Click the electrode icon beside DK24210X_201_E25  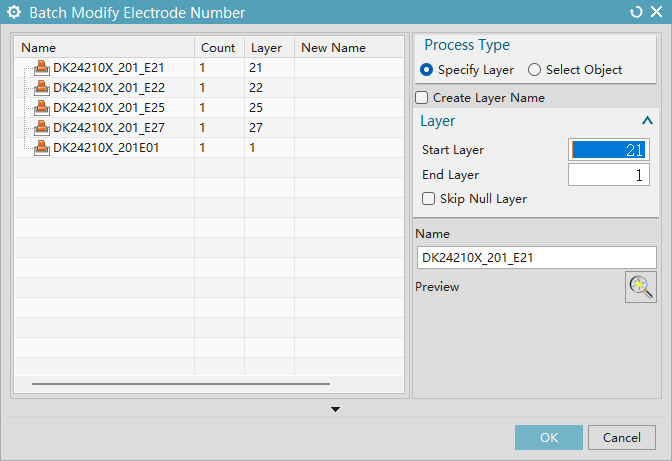pos(42,108)
